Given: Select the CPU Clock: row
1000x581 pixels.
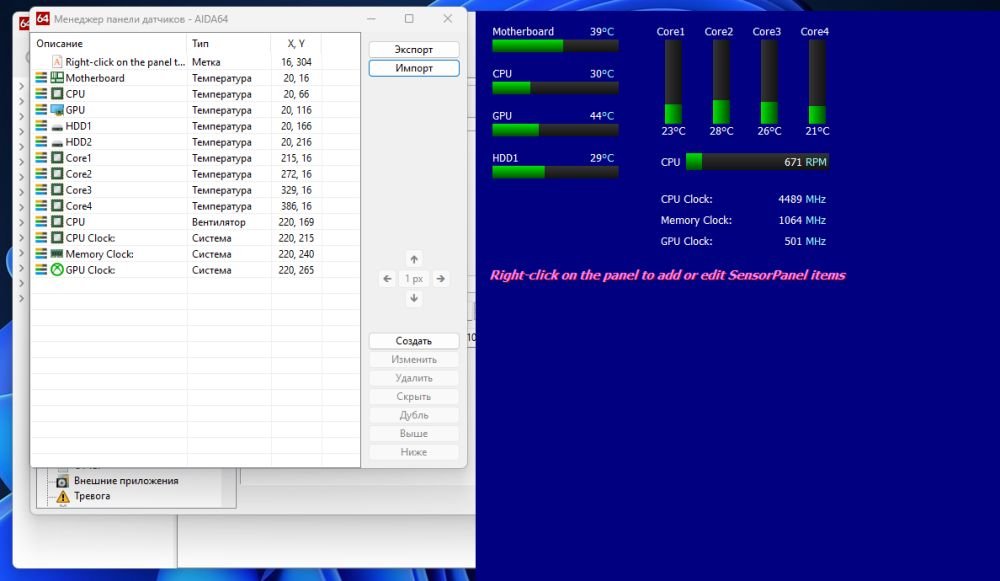Looking at the screenshot, I should click(x=195, y=238).
